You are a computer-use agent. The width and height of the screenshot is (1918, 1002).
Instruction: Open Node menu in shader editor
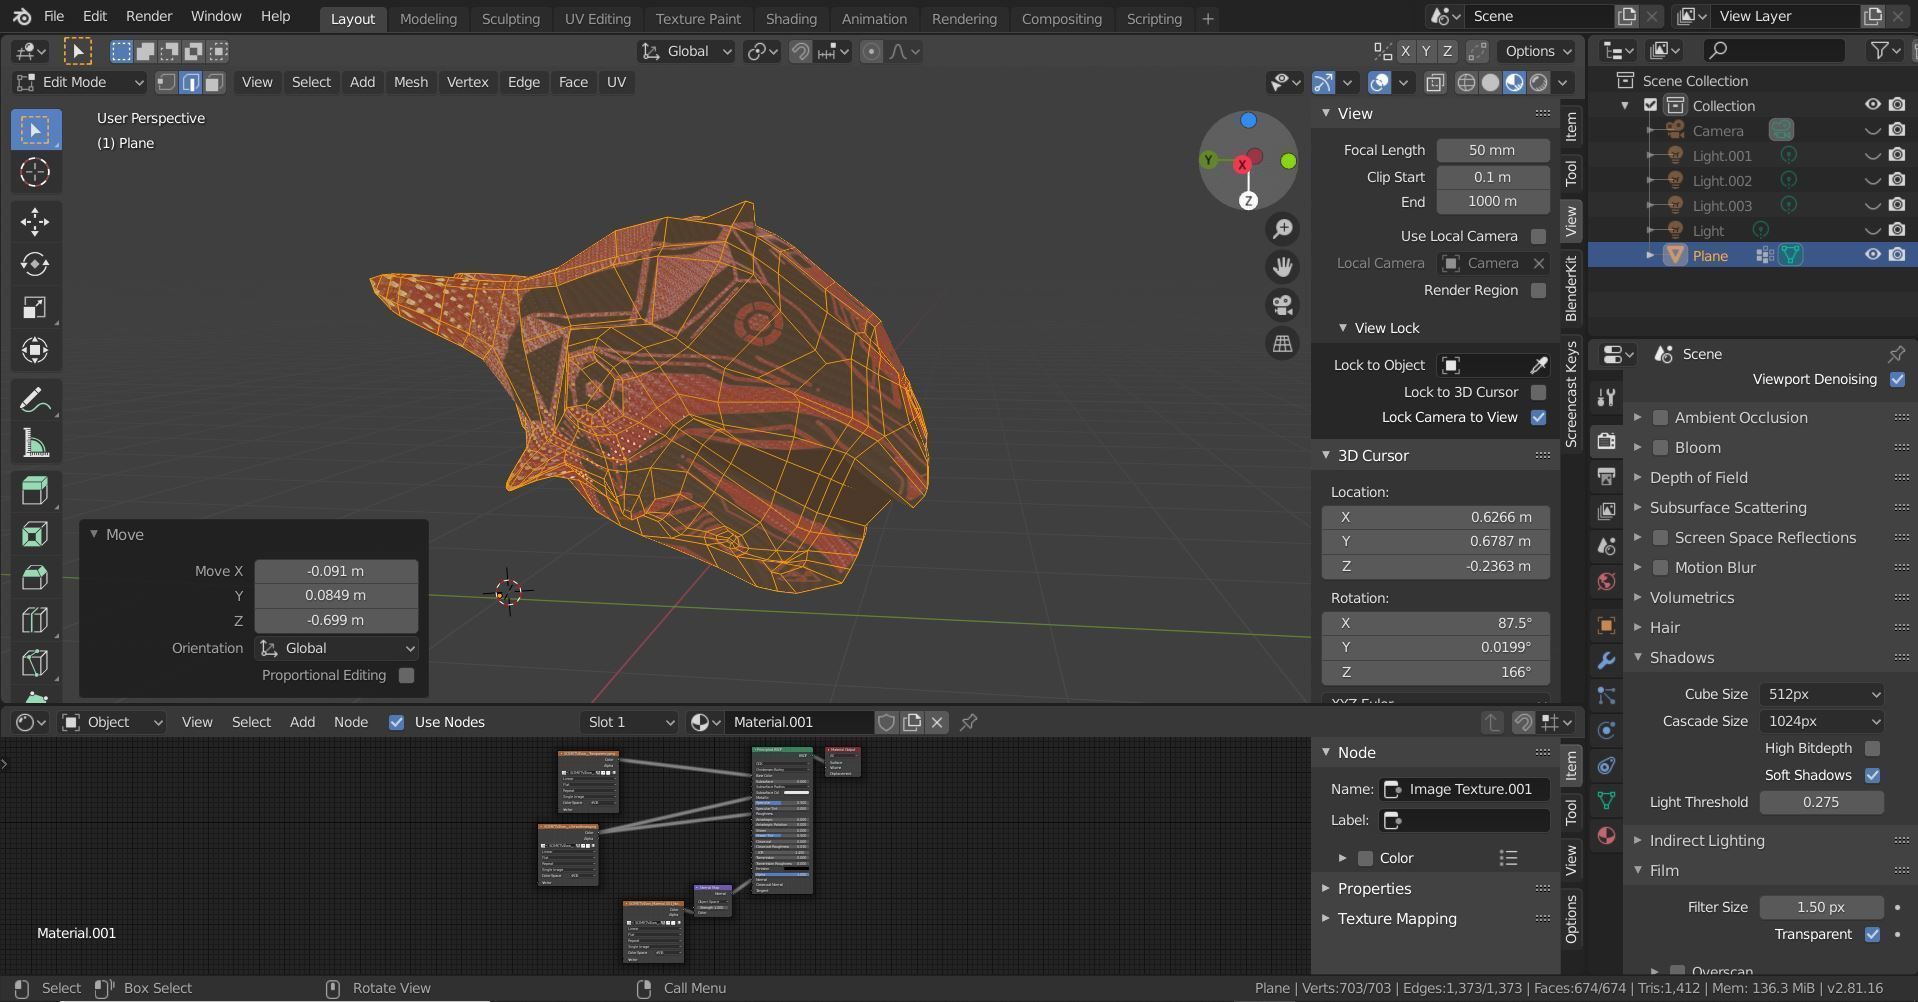[350, 722]
